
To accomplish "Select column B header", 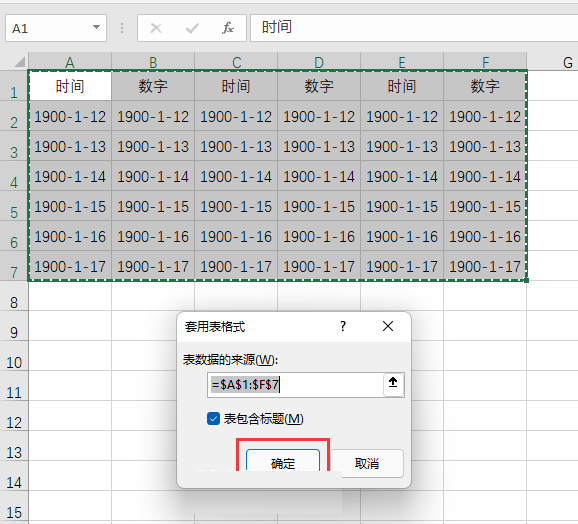I will click(153, 62).
